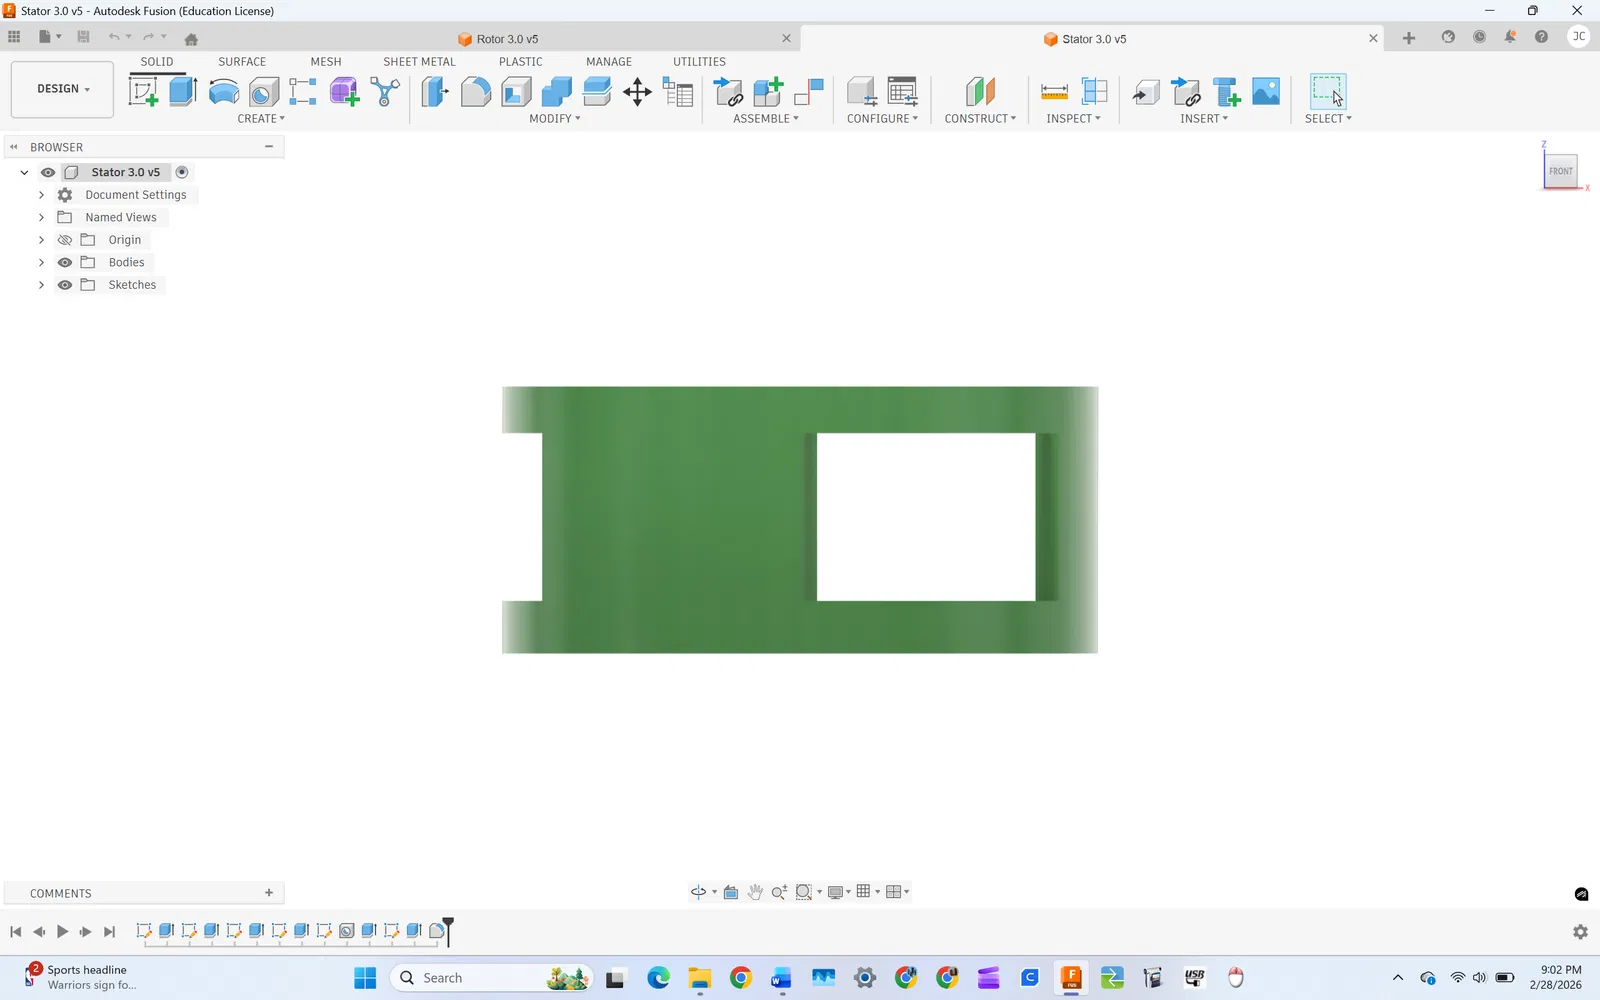Open a new design tab with plus
1600x1000 pixels.
(1409, 38)
